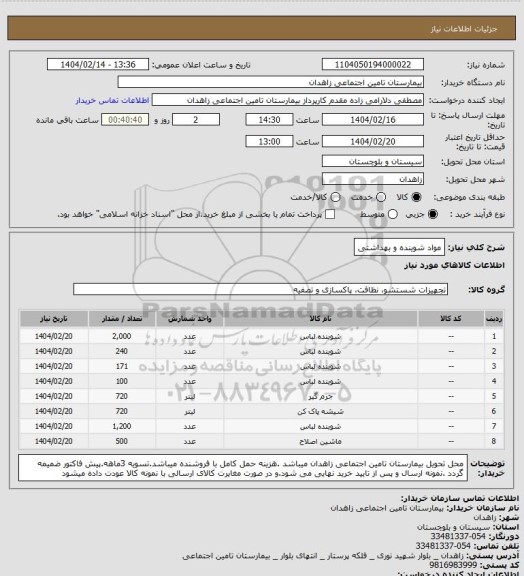The height and width of the screenshot is (576, 524).
Task: Click the buyer organization name field
Action: click(270, 82)
